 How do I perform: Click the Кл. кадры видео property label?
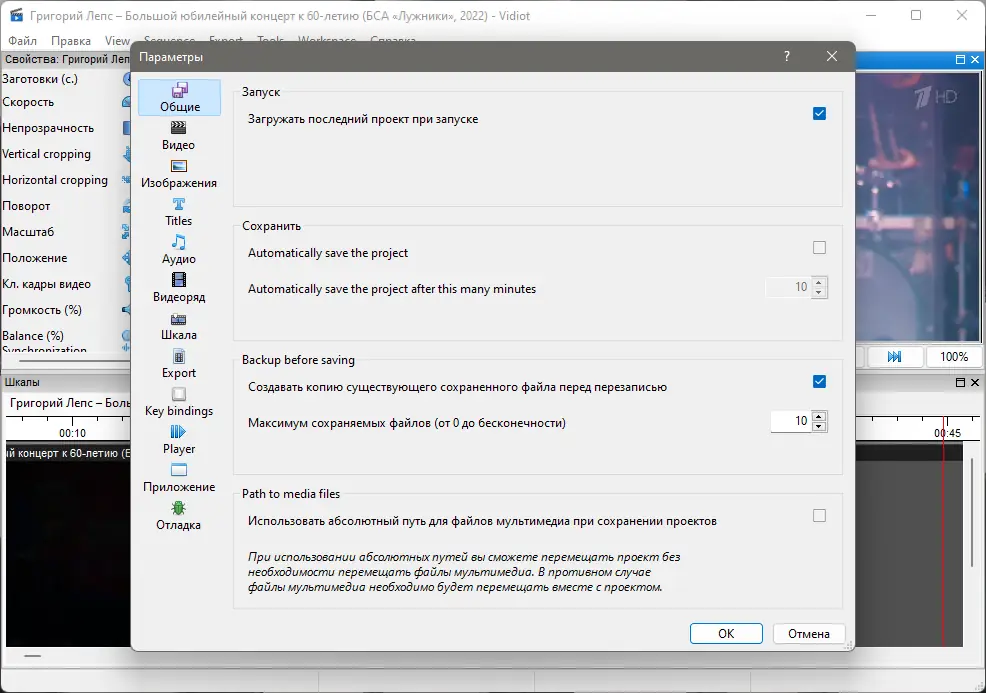click(x=47, y=284)
